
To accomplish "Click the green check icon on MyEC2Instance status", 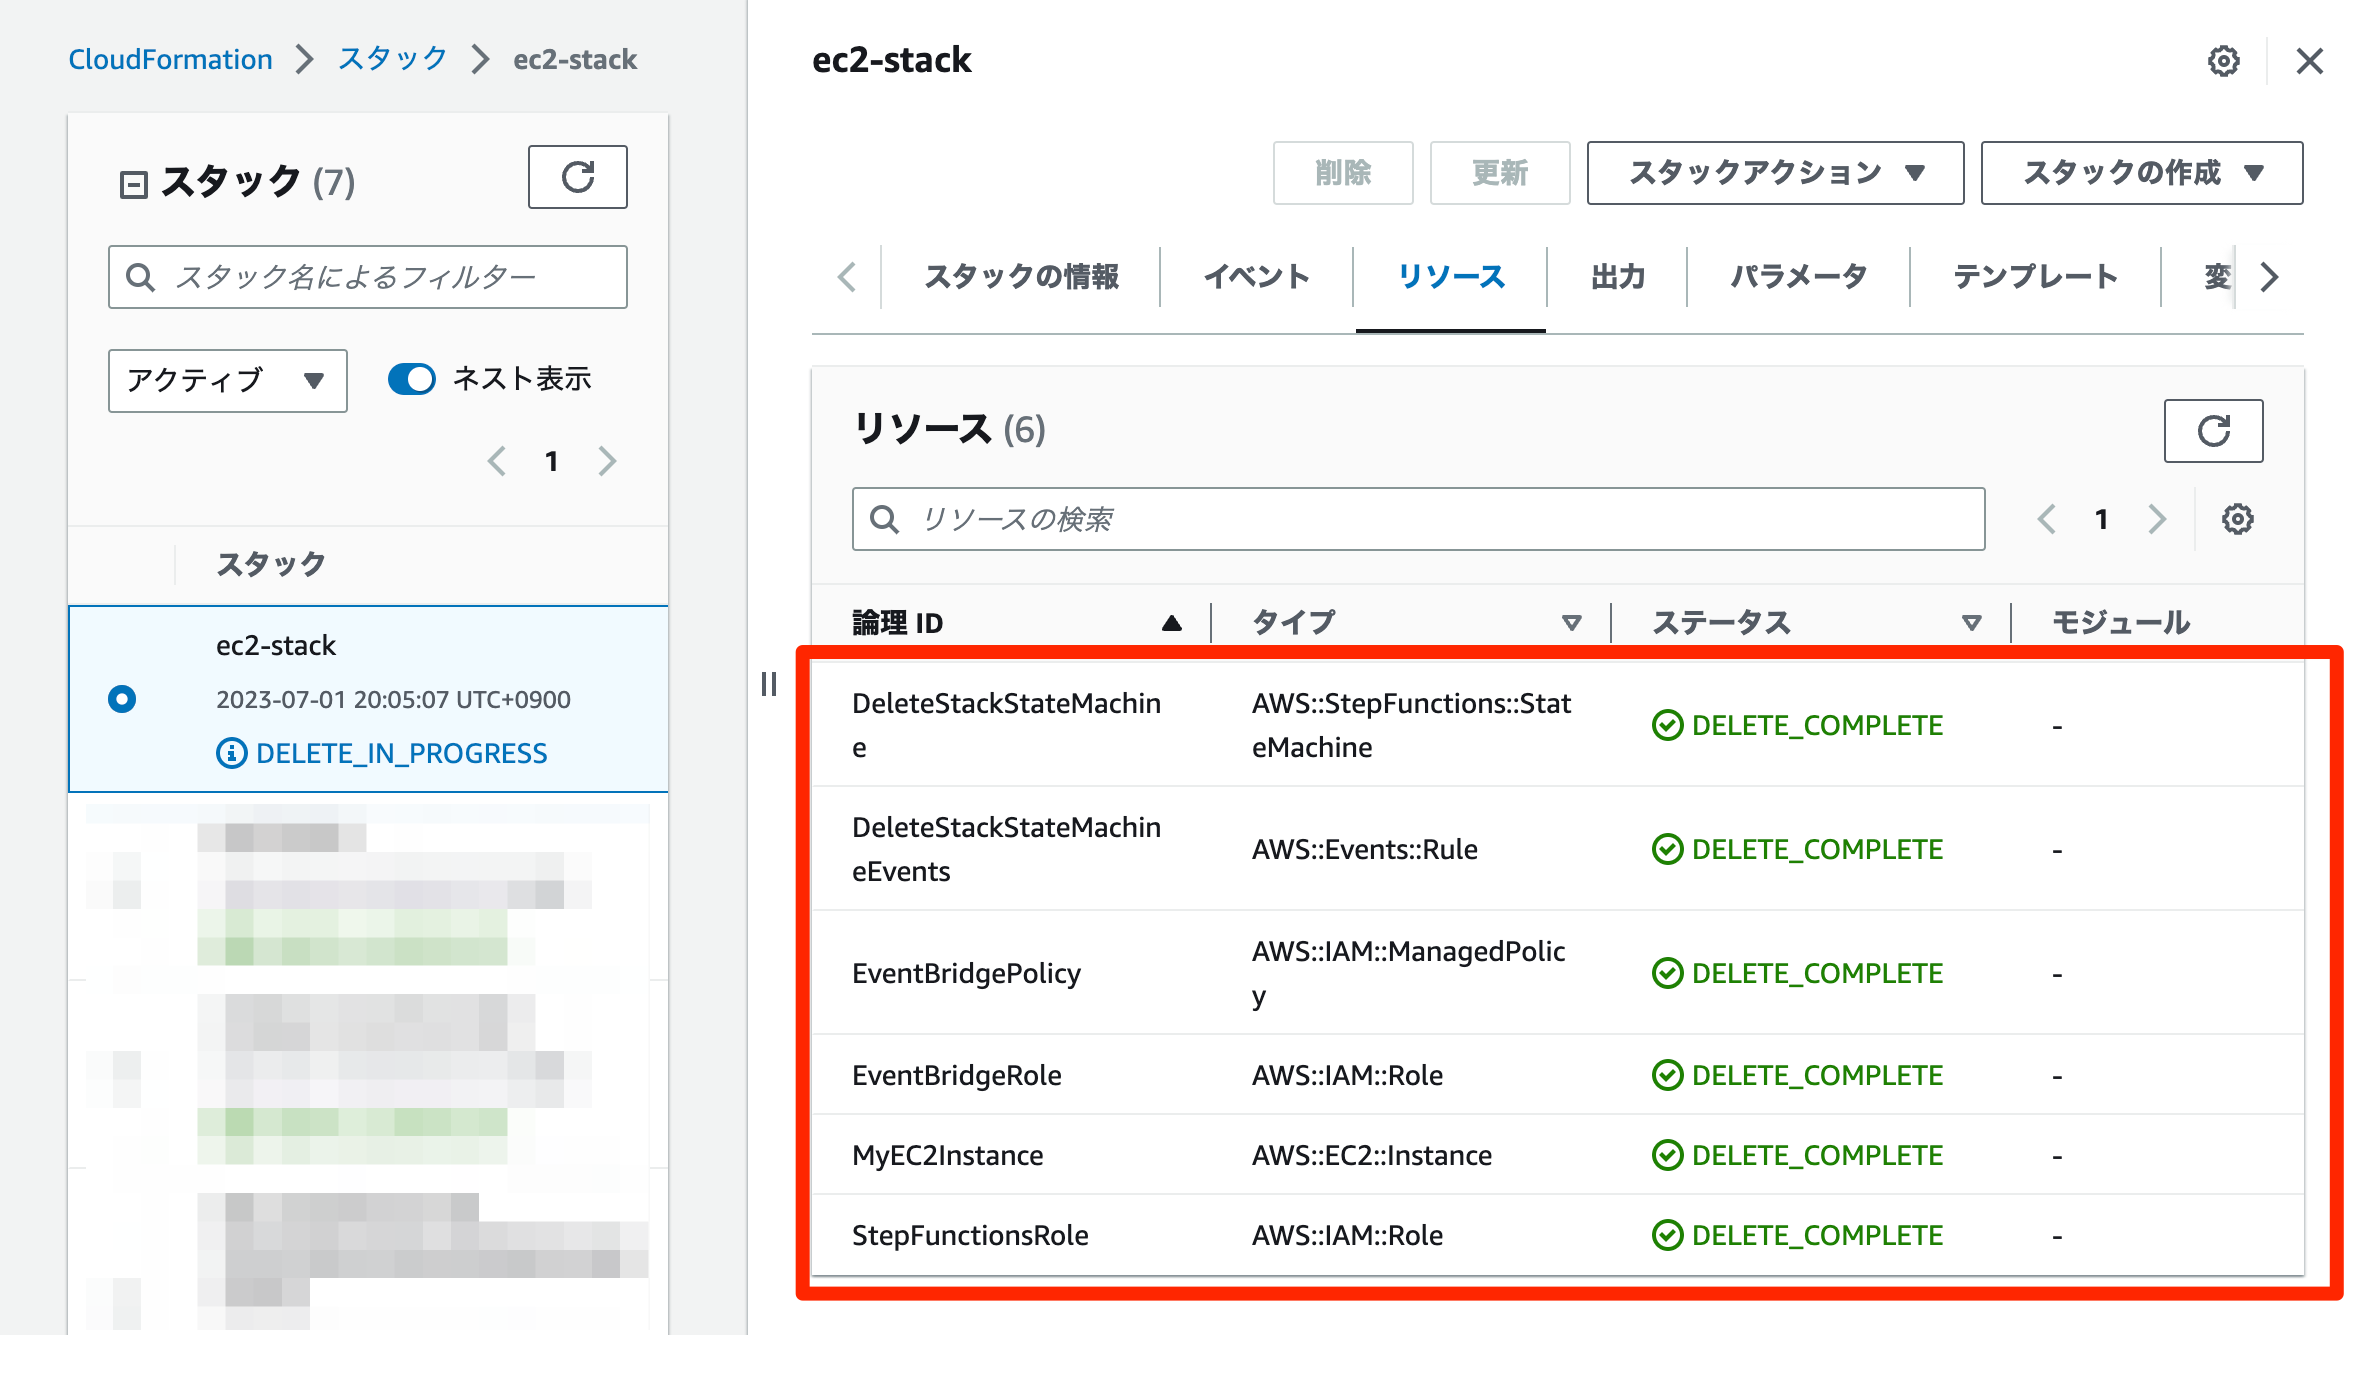I will click(1667, 1155).
